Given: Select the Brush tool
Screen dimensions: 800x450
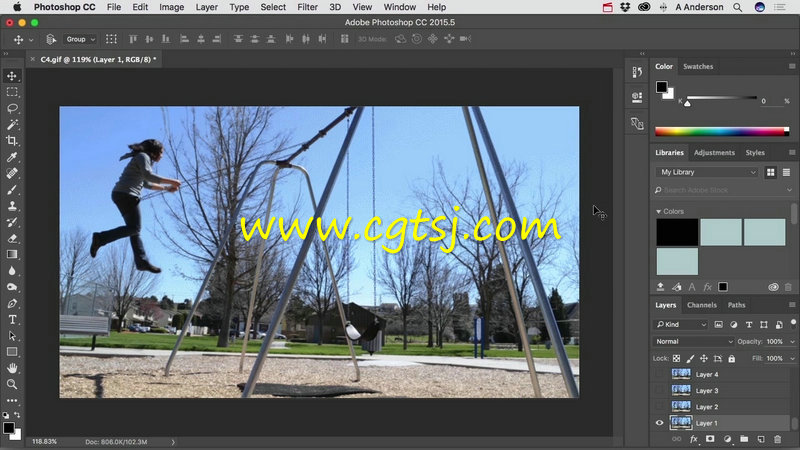Looking at the screenshot, I should pos(12,190).
